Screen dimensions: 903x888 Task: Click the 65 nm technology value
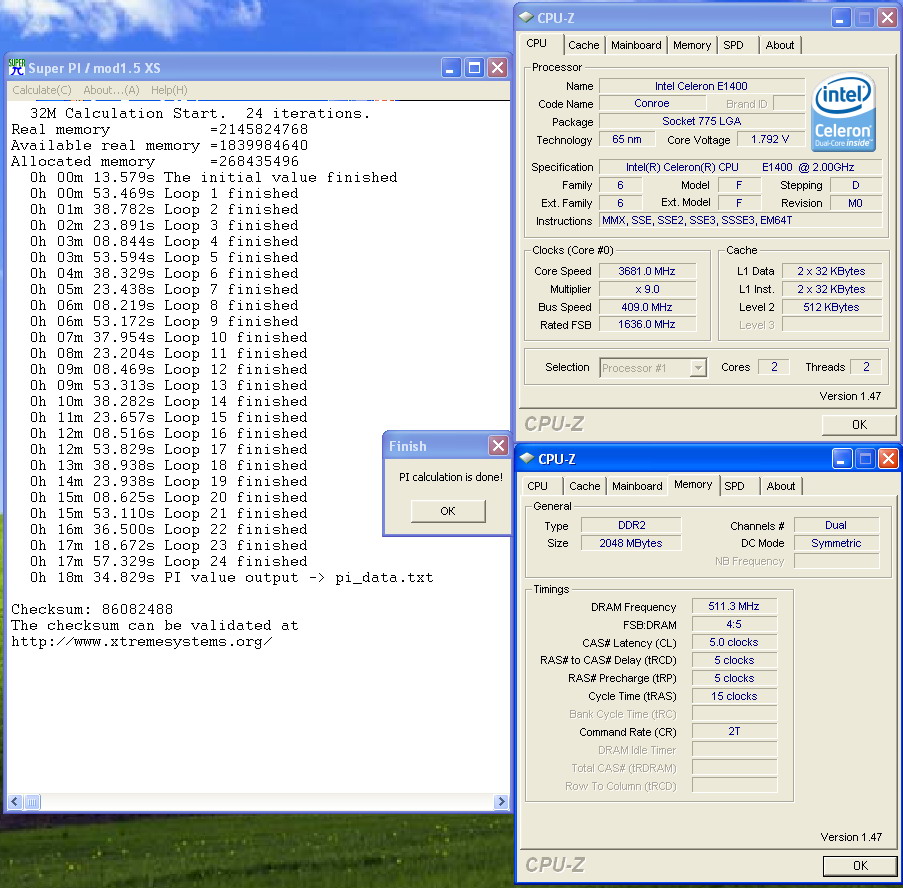pos(627,139)
